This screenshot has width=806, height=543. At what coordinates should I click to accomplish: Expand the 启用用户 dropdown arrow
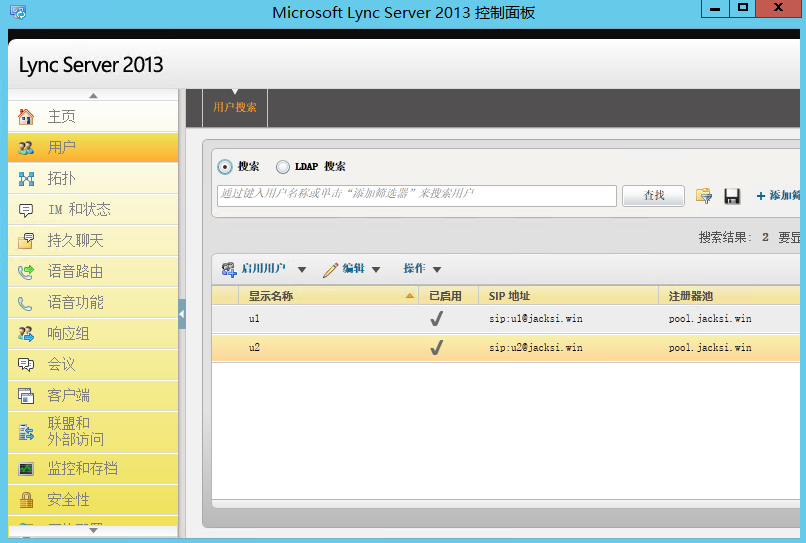point(302,269)
